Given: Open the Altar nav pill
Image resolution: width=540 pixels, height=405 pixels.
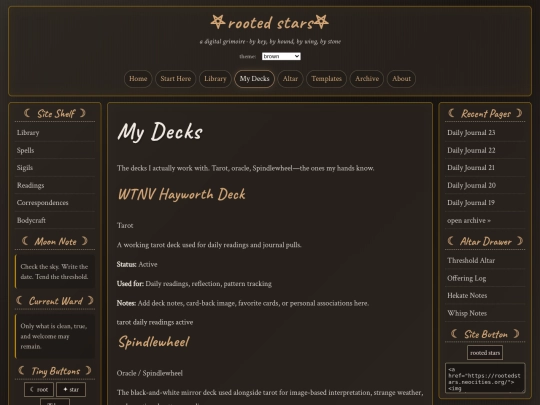Looking at the screenshot, I should (290, 79).
